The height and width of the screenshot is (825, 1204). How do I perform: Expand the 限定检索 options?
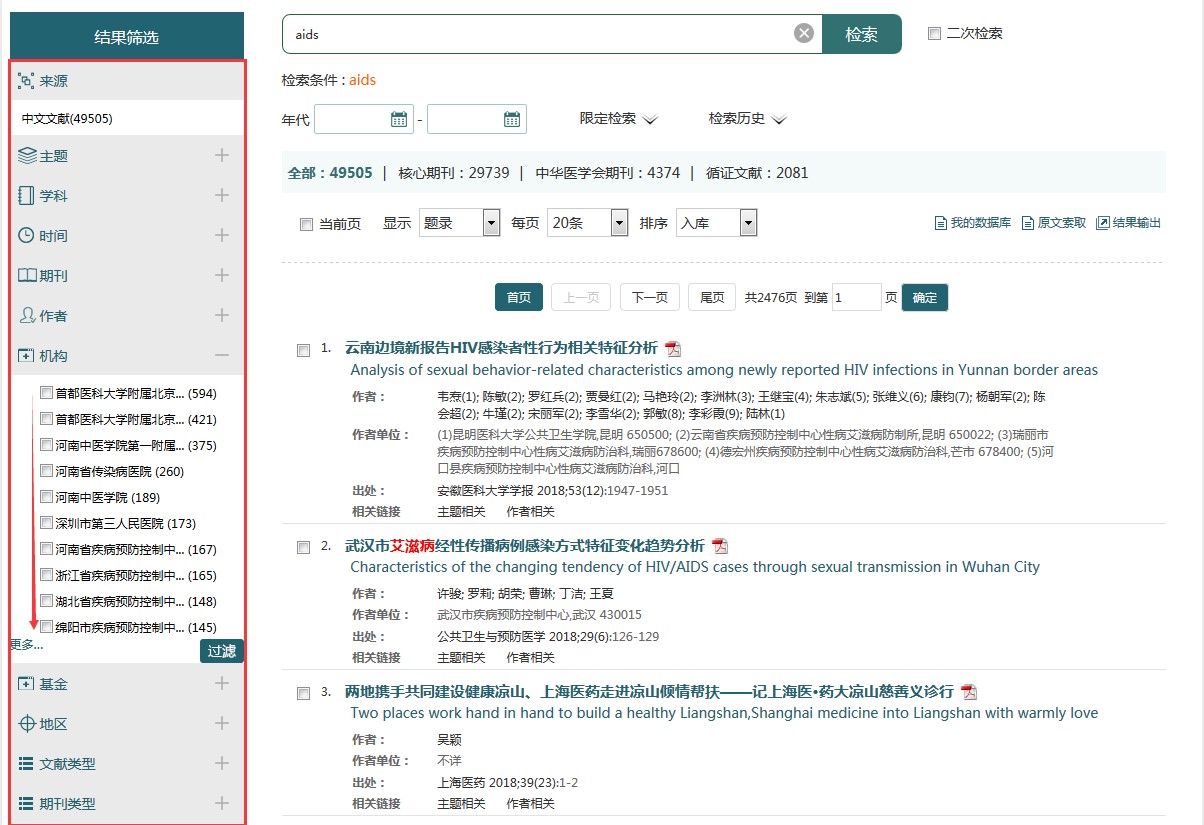618,119
